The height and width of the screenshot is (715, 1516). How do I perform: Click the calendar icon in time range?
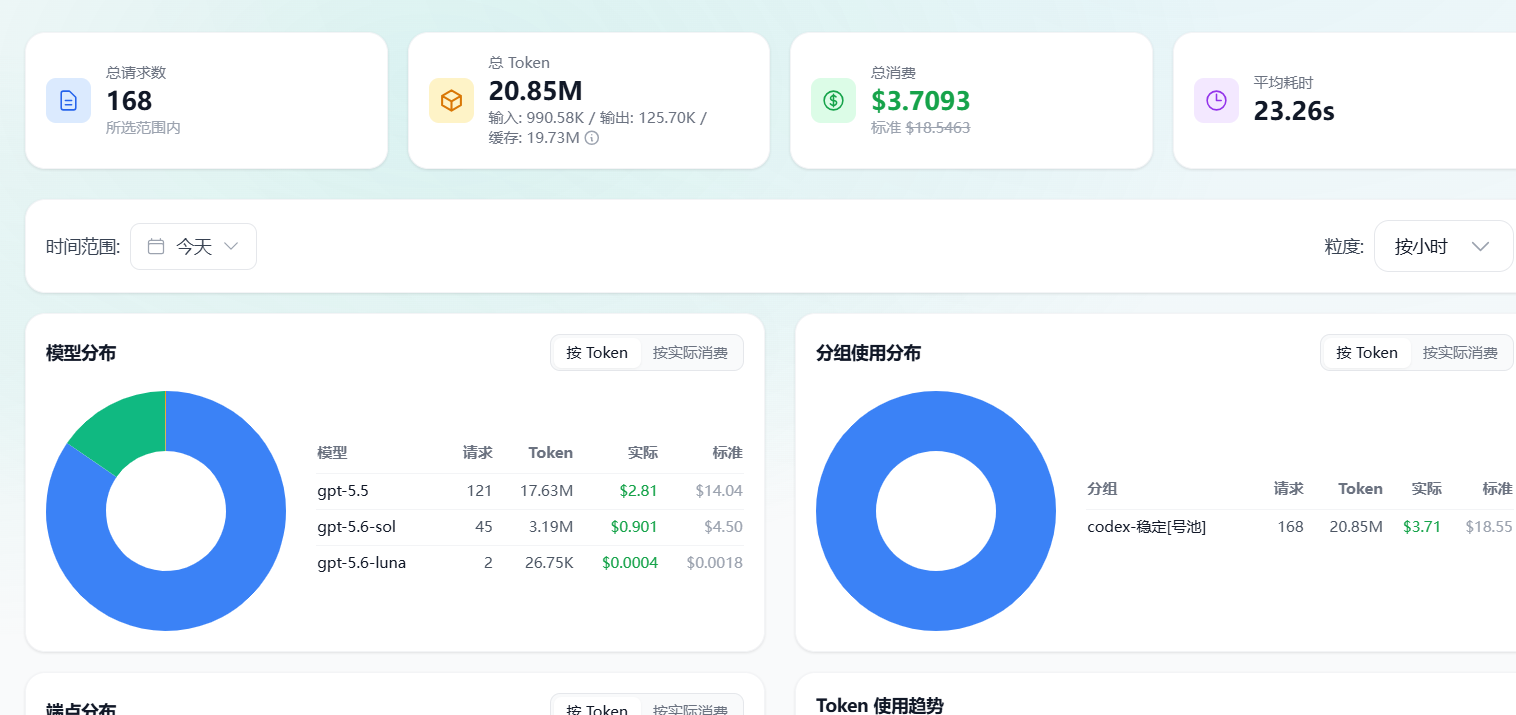point(156,246)
